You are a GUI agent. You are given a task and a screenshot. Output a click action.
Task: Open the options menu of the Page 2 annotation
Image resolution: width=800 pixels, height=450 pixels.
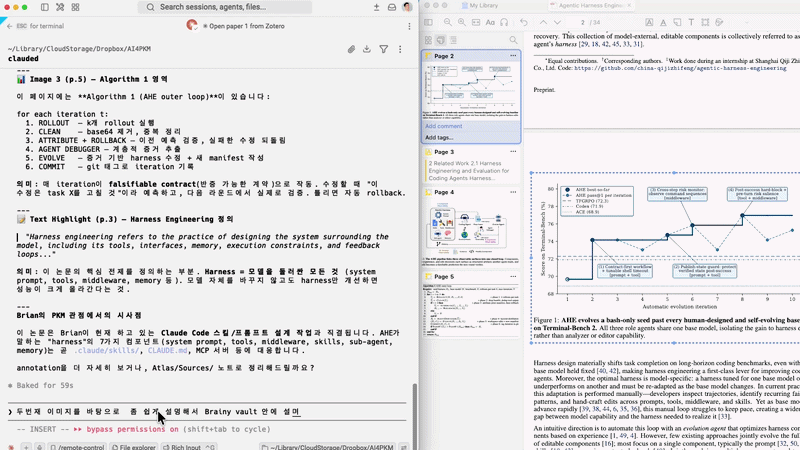pyautogui.click(x=513, y=56)
